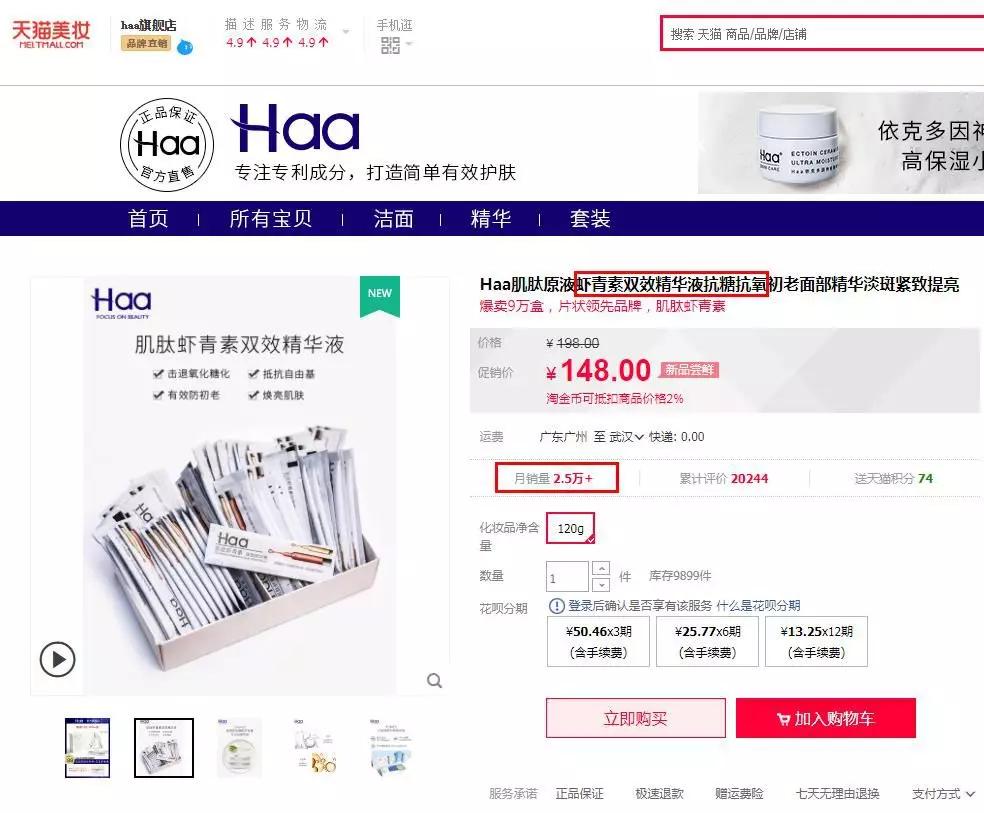Screen dimensions: 984x813
Task: Open the 精华 navigation tab
Action: [491, 218]
